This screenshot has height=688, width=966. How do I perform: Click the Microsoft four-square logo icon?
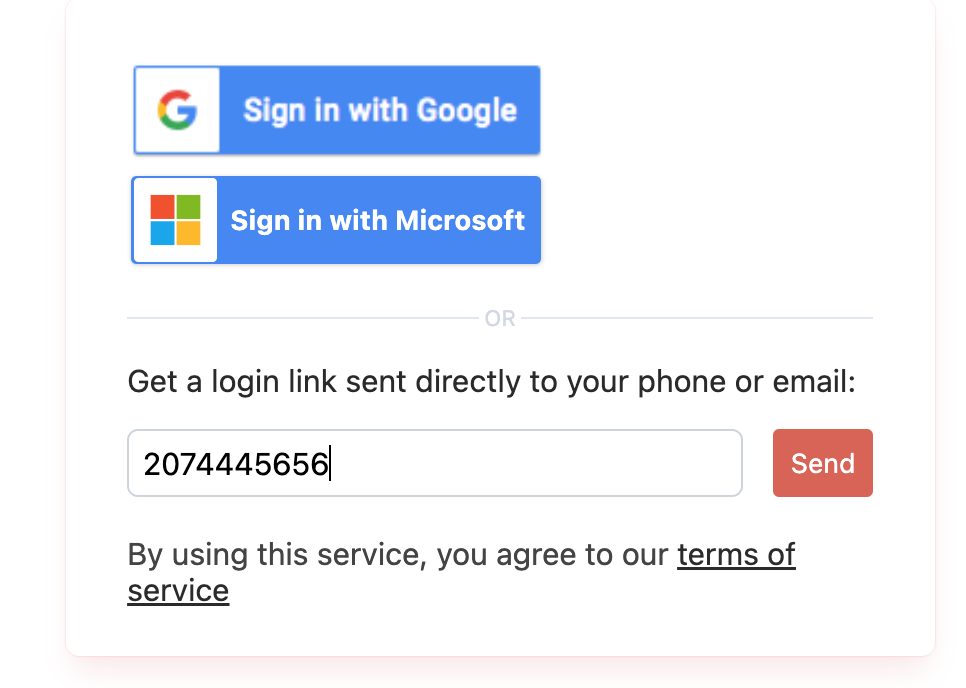point(175,220)
